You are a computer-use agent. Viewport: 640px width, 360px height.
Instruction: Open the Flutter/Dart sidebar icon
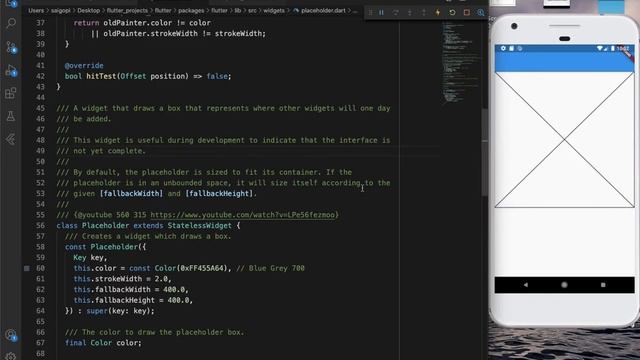click(11, 140)
